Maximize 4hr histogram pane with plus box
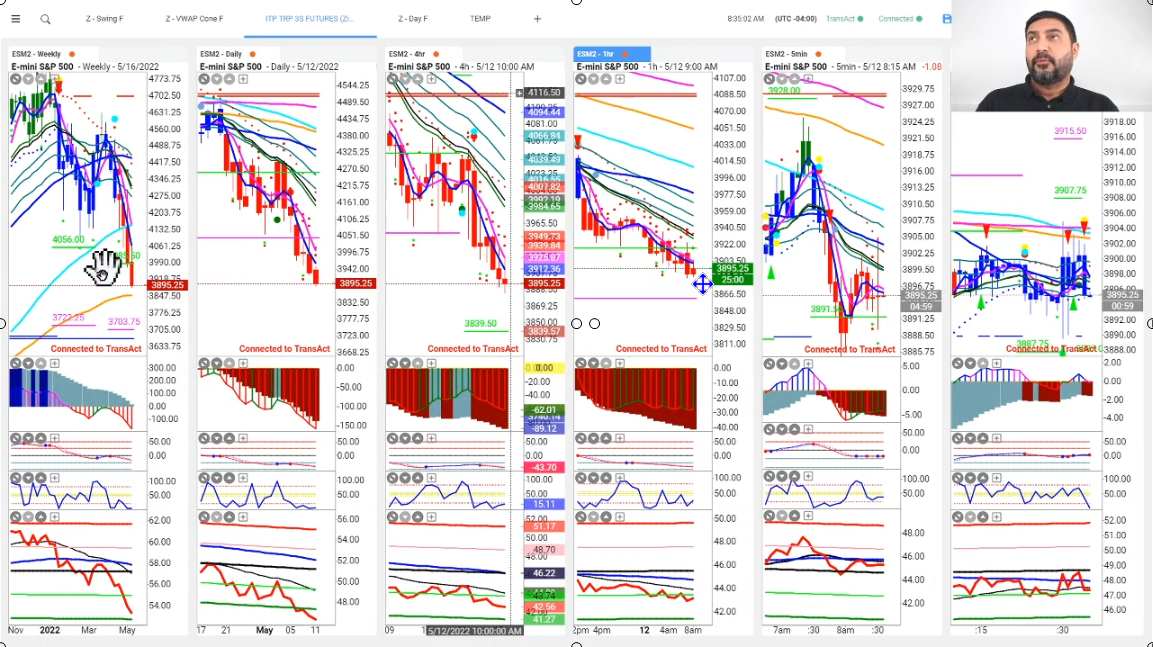This screenshot has width=1153, height=647. click(432, 363)
